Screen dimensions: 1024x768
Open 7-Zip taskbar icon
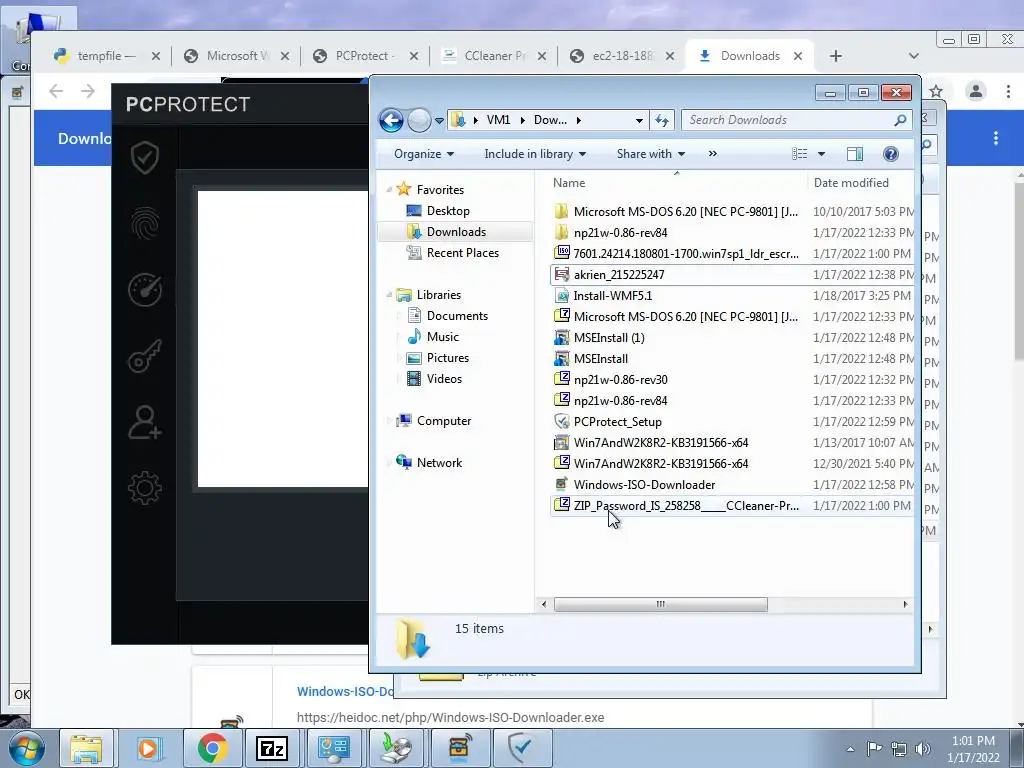pos(272,748)
